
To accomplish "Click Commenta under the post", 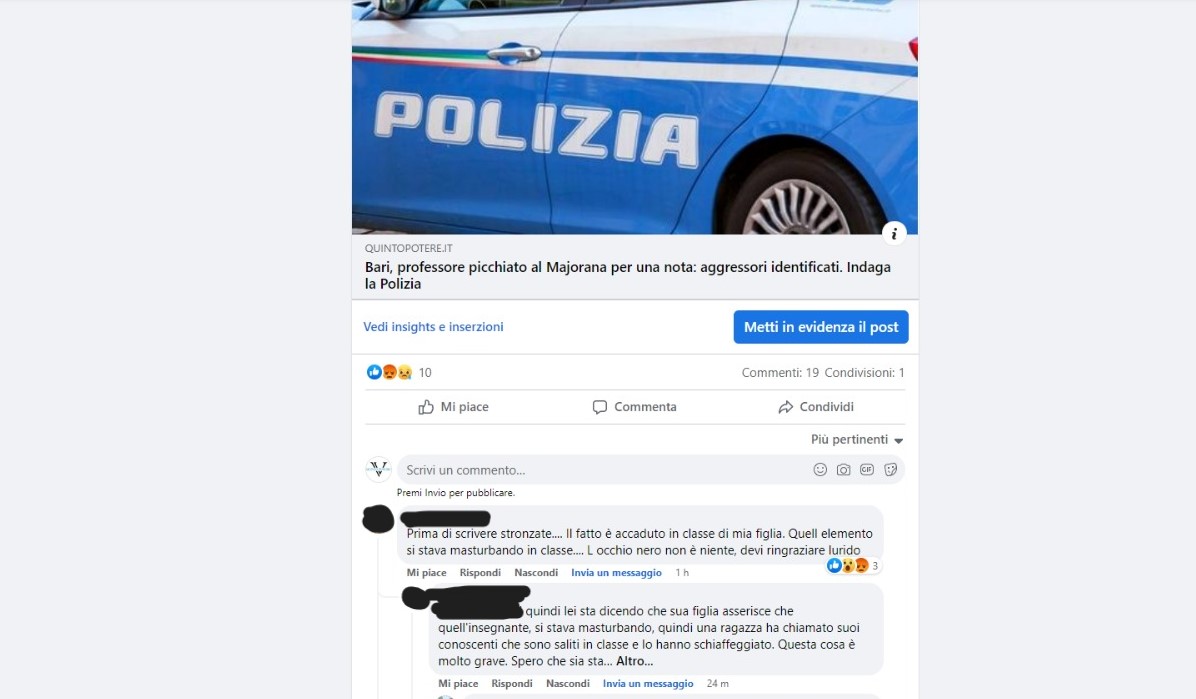I will [635, 407].
